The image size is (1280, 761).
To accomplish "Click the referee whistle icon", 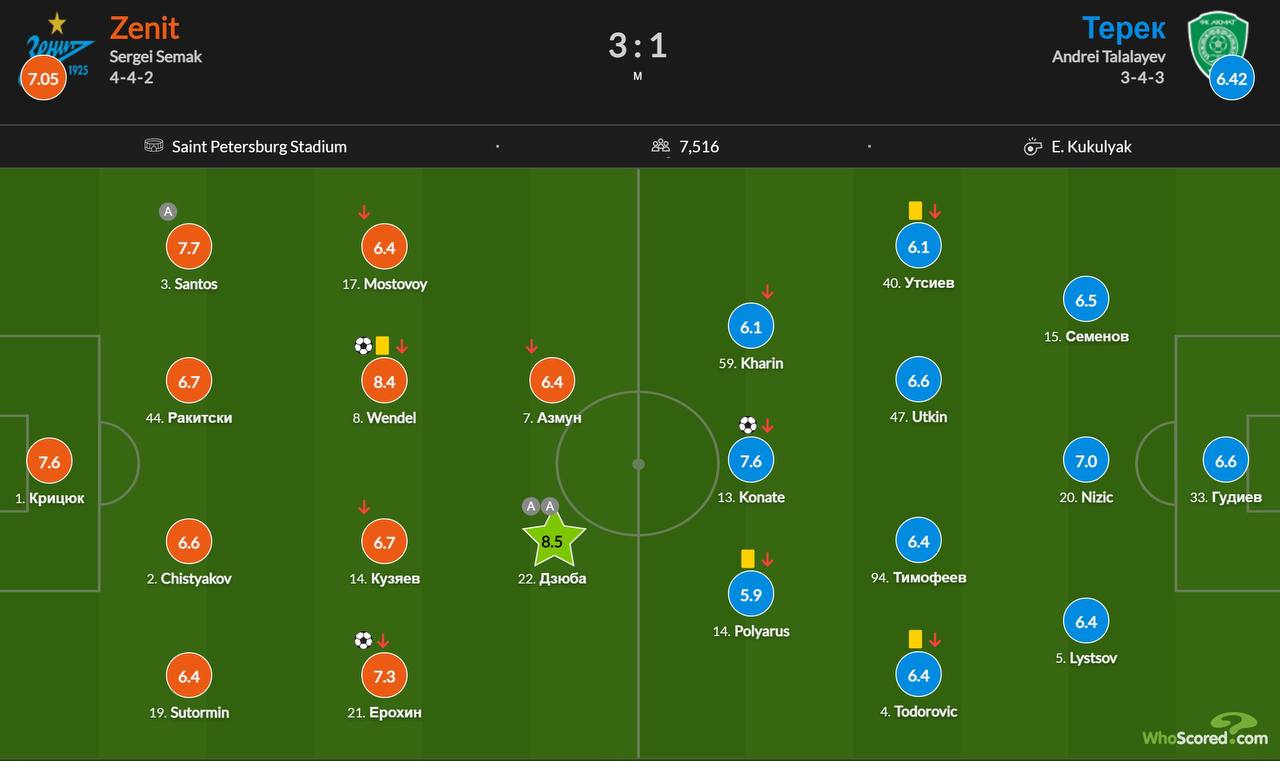I will pyautogui.click(x=1033, y=147).
